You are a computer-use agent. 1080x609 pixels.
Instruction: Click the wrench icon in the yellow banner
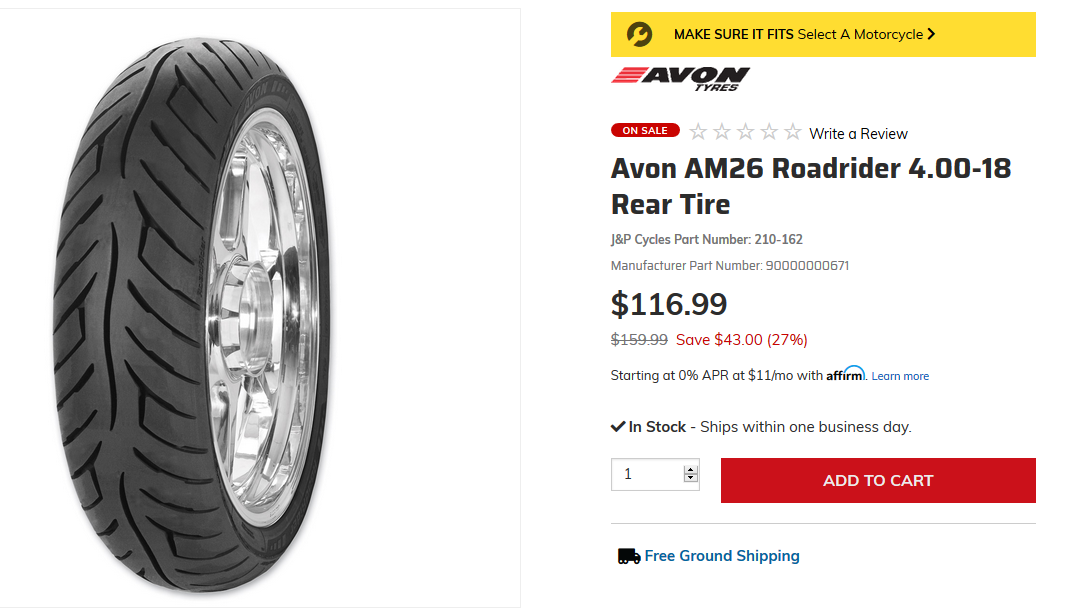(x=639, y=34)
